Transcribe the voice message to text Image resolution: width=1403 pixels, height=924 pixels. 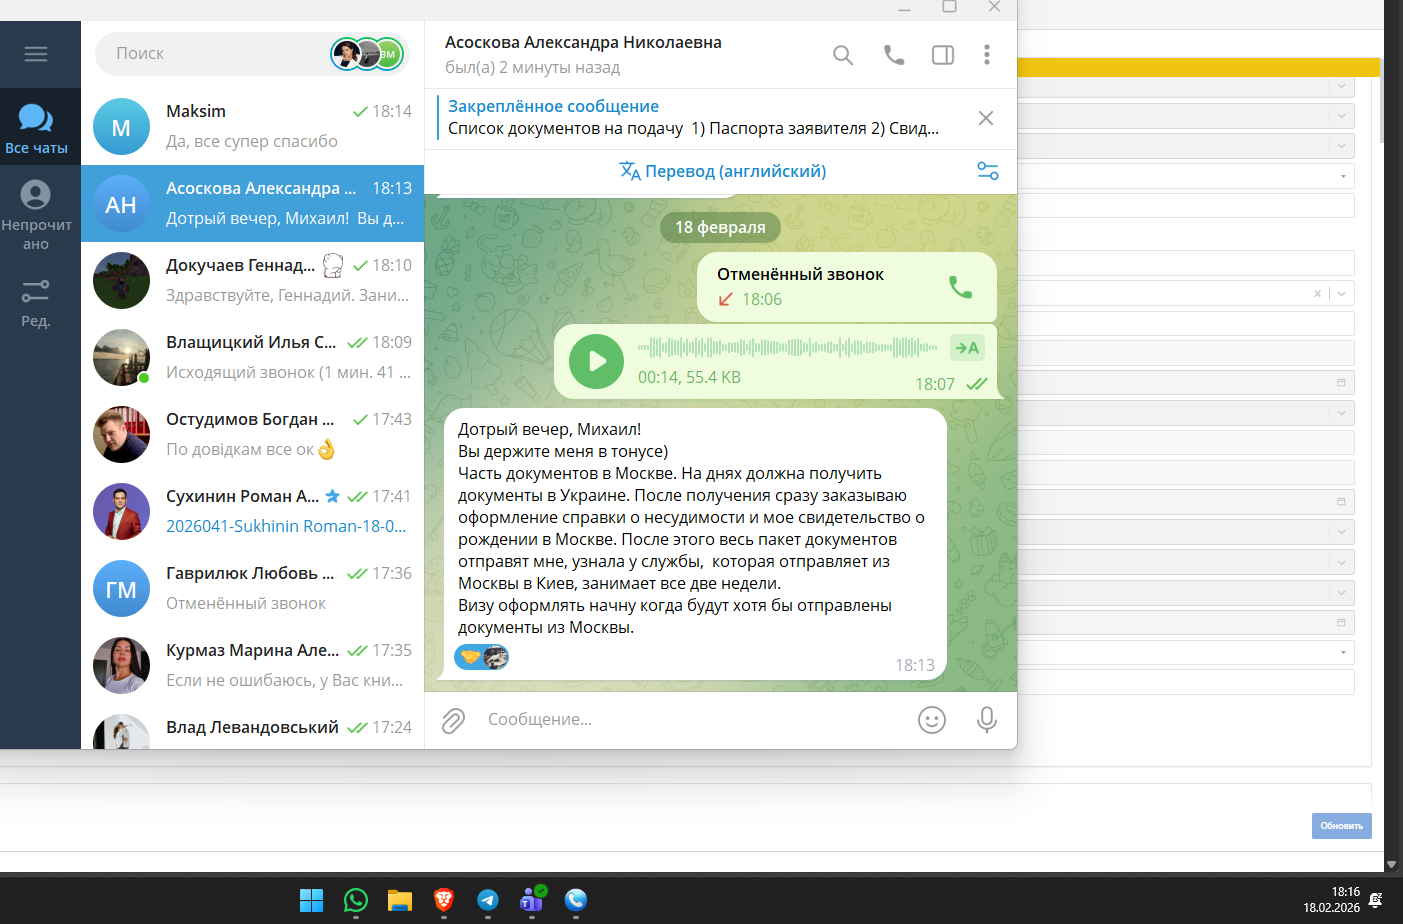[x=967, y=348]
